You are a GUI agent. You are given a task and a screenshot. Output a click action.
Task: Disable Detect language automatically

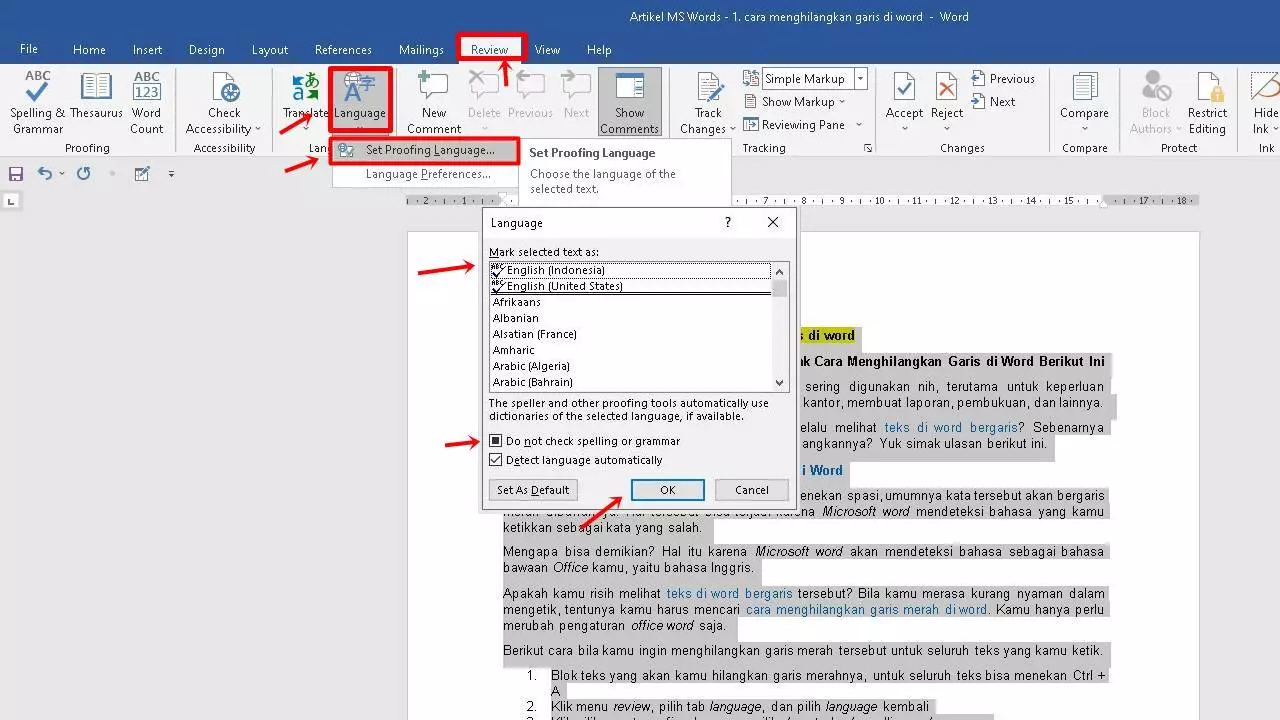(x=495, y=459)
